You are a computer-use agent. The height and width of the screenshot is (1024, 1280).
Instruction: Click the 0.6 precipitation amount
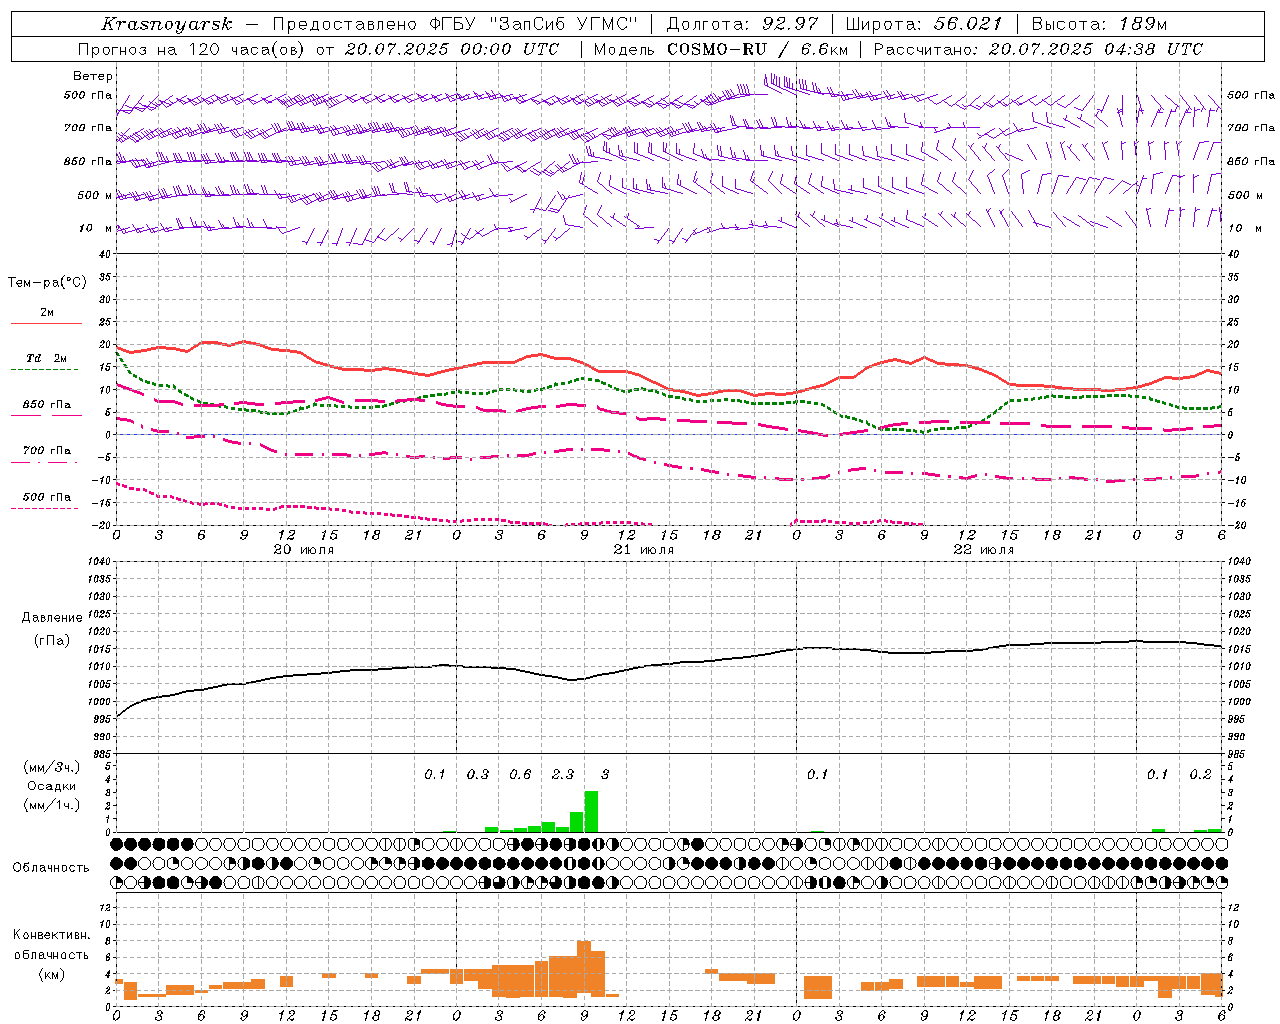tap(520, 774)
